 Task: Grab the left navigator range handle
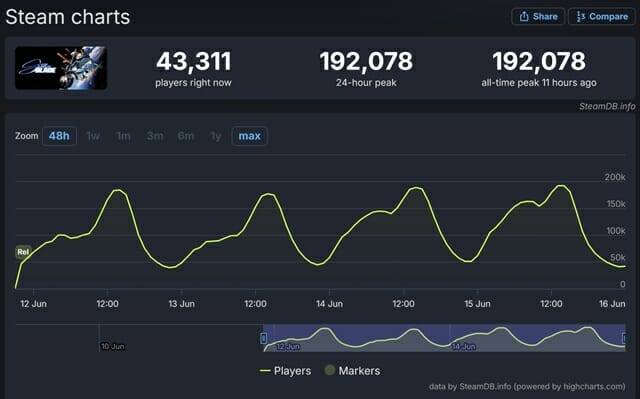pos(264,338)
